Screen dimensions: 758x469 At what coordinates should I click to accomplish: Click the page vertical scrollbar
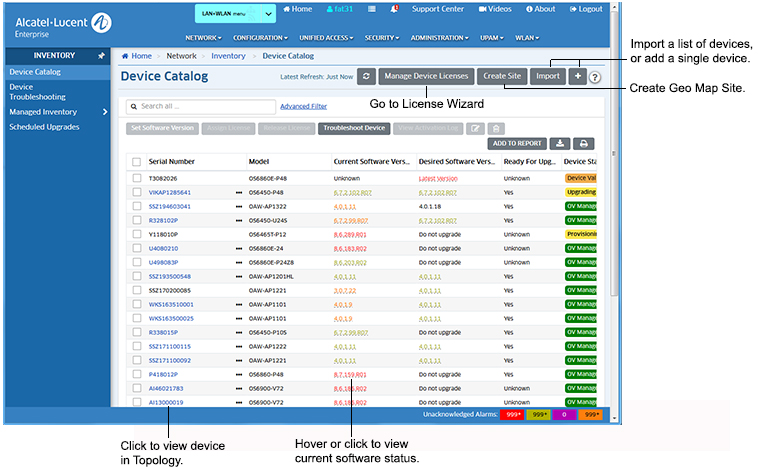click(614, 155)
